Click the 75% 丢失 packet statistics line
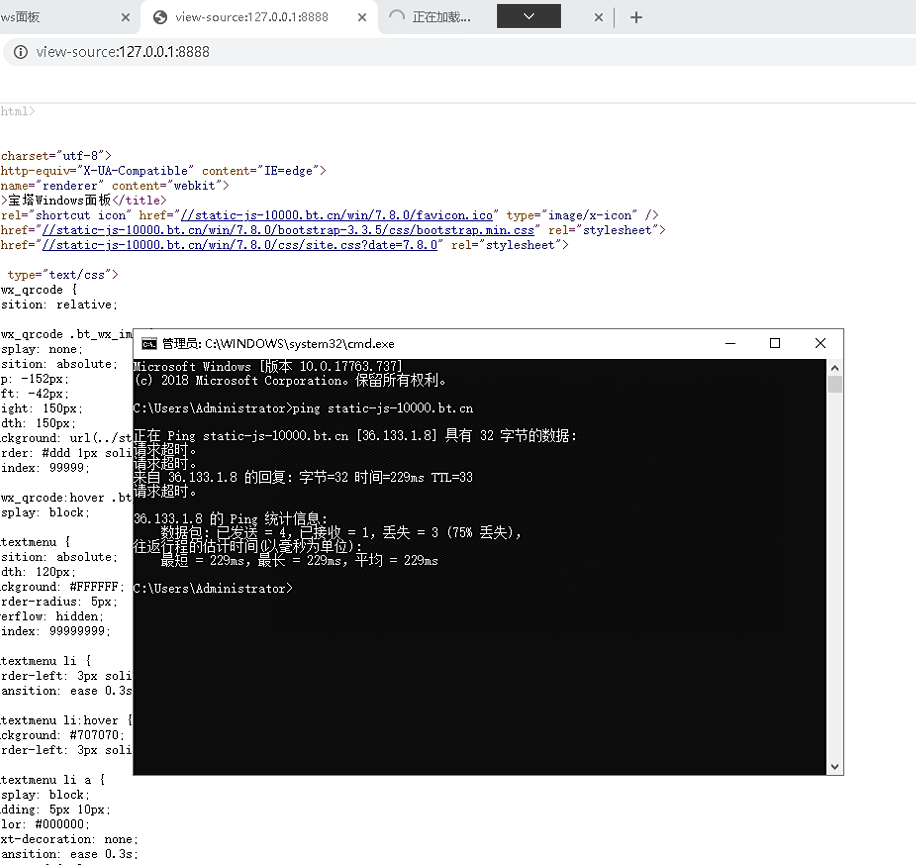Image resolution: width=916 pixels, height=865 pixels. [341, 532]
